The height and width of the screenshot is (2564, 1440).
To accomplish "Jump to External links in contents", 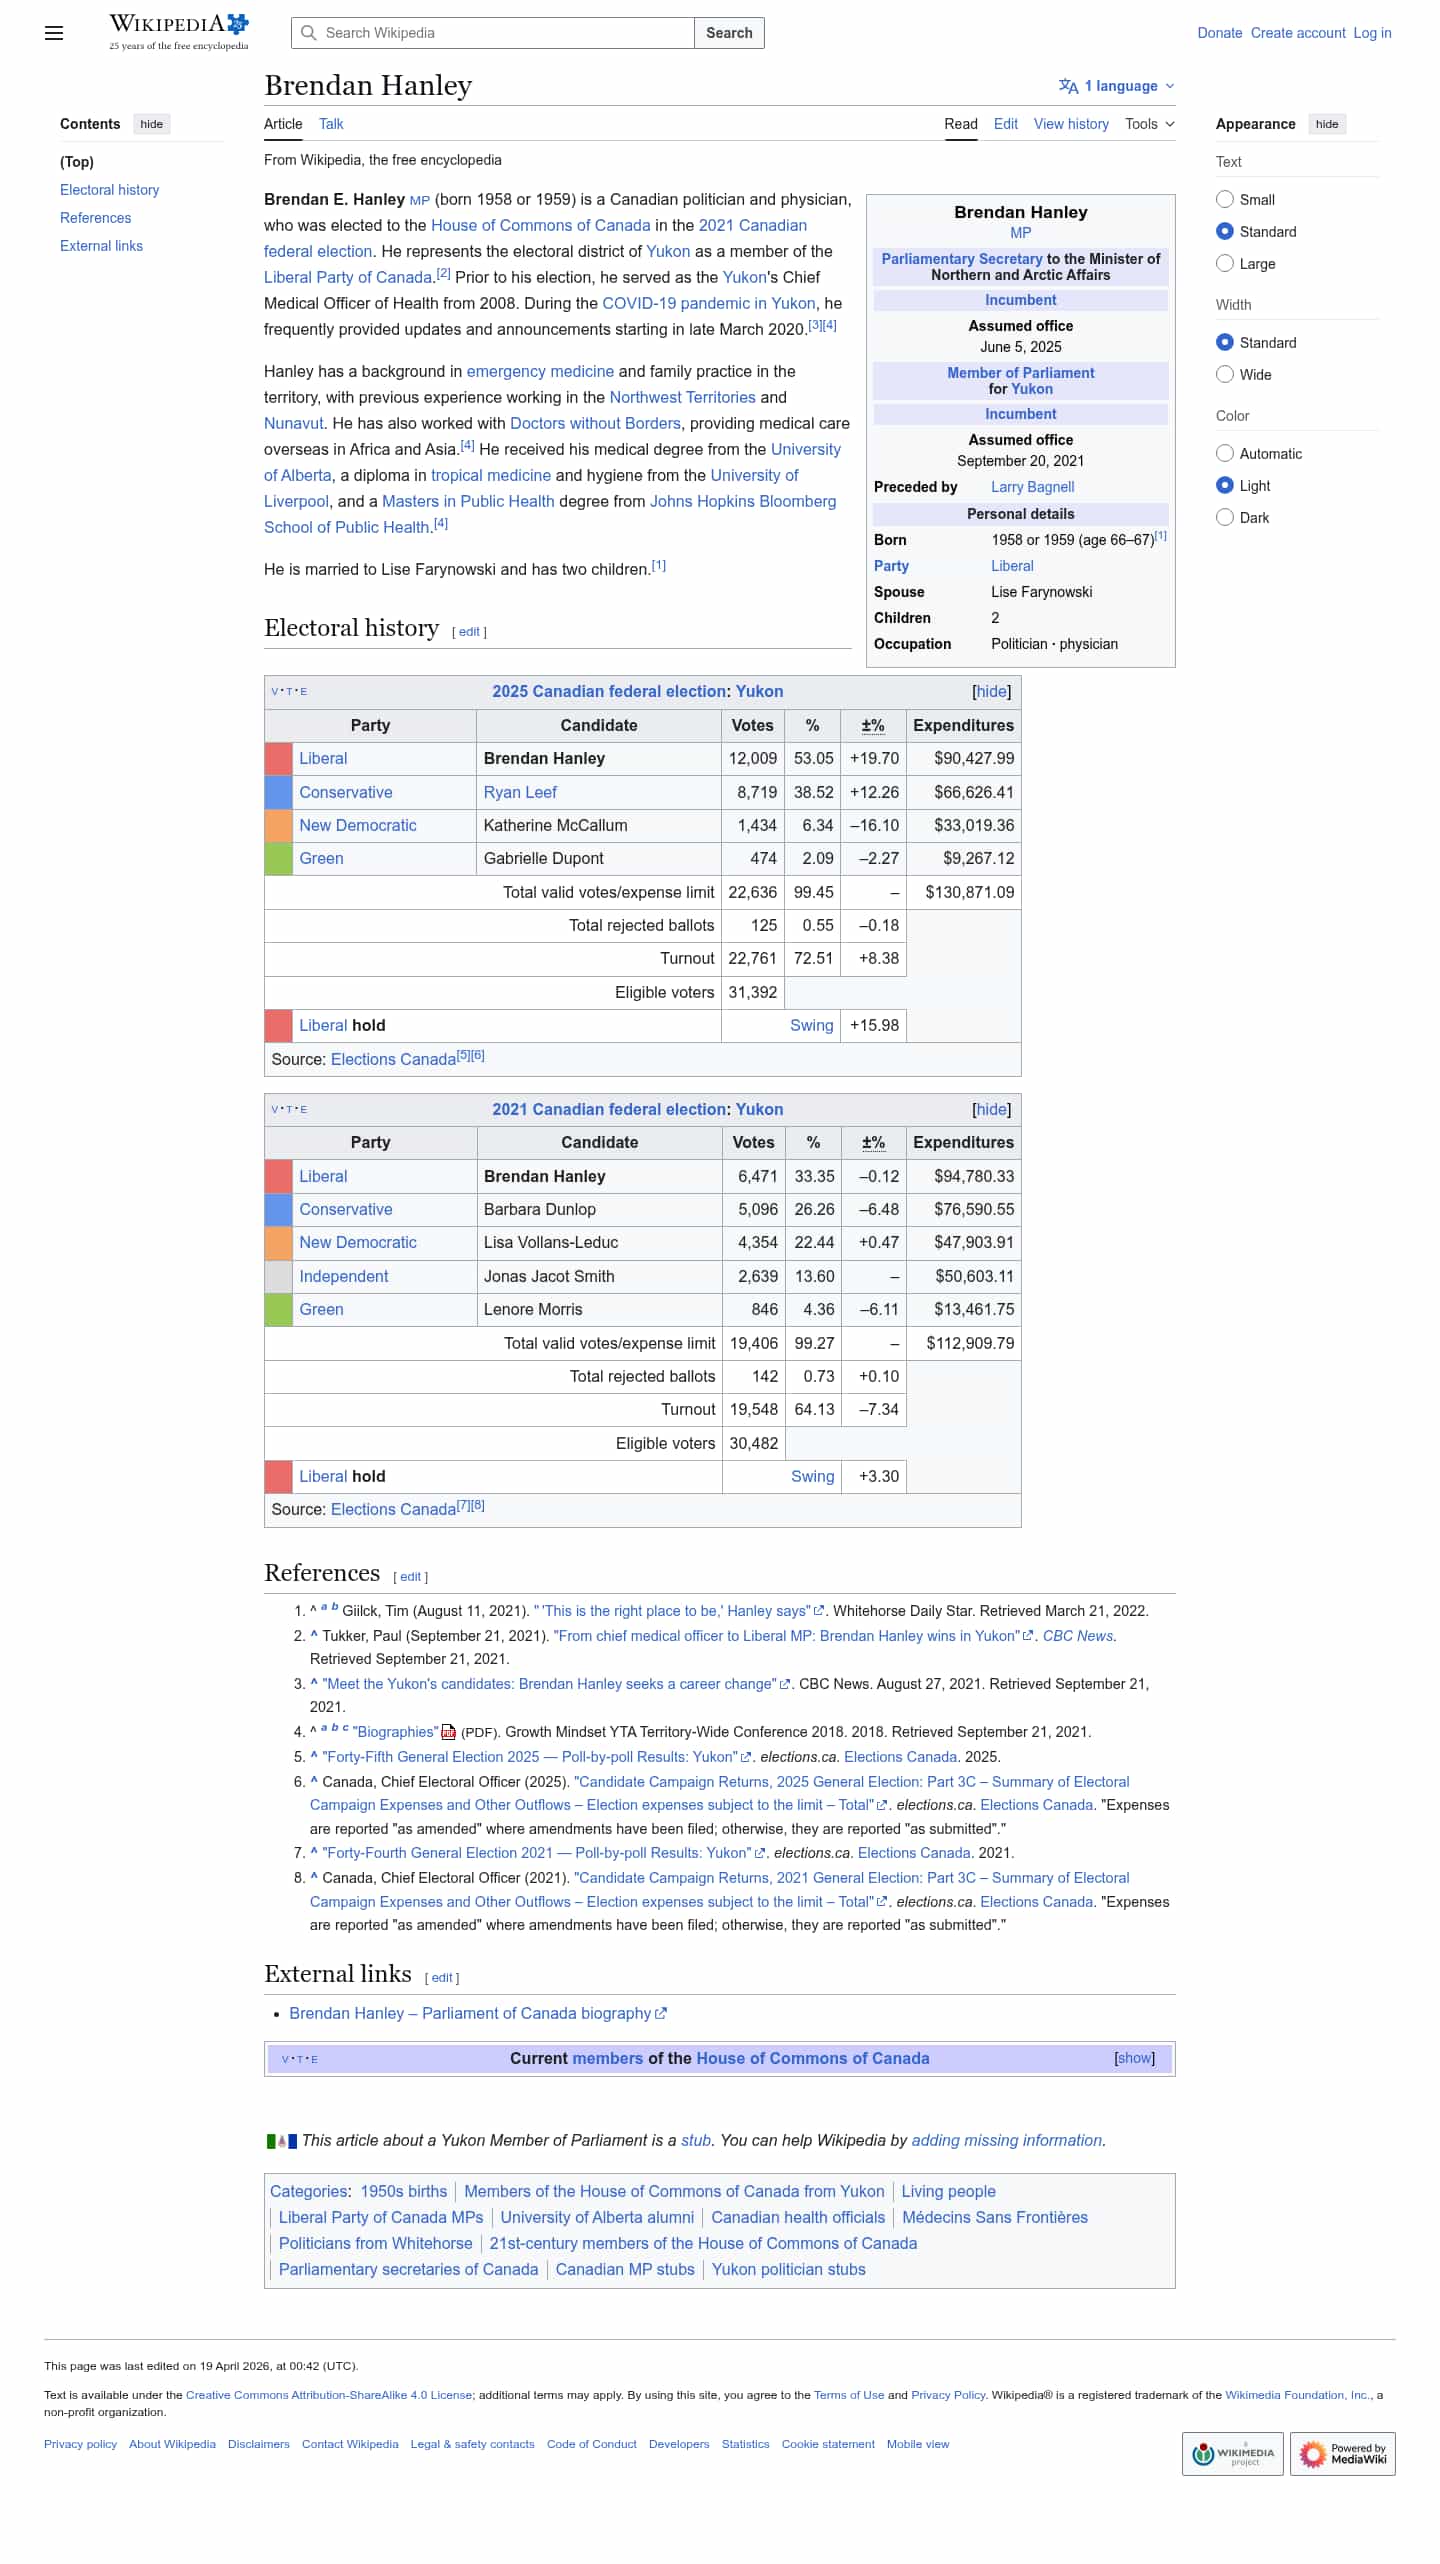I will pyautogui.click(x=102, y=246).
